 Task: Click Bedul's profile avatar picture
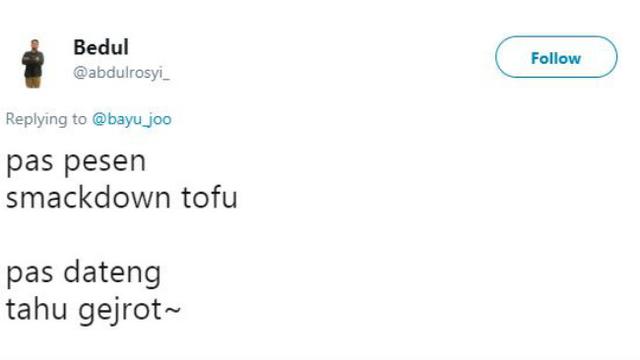(x=33, y=63)
